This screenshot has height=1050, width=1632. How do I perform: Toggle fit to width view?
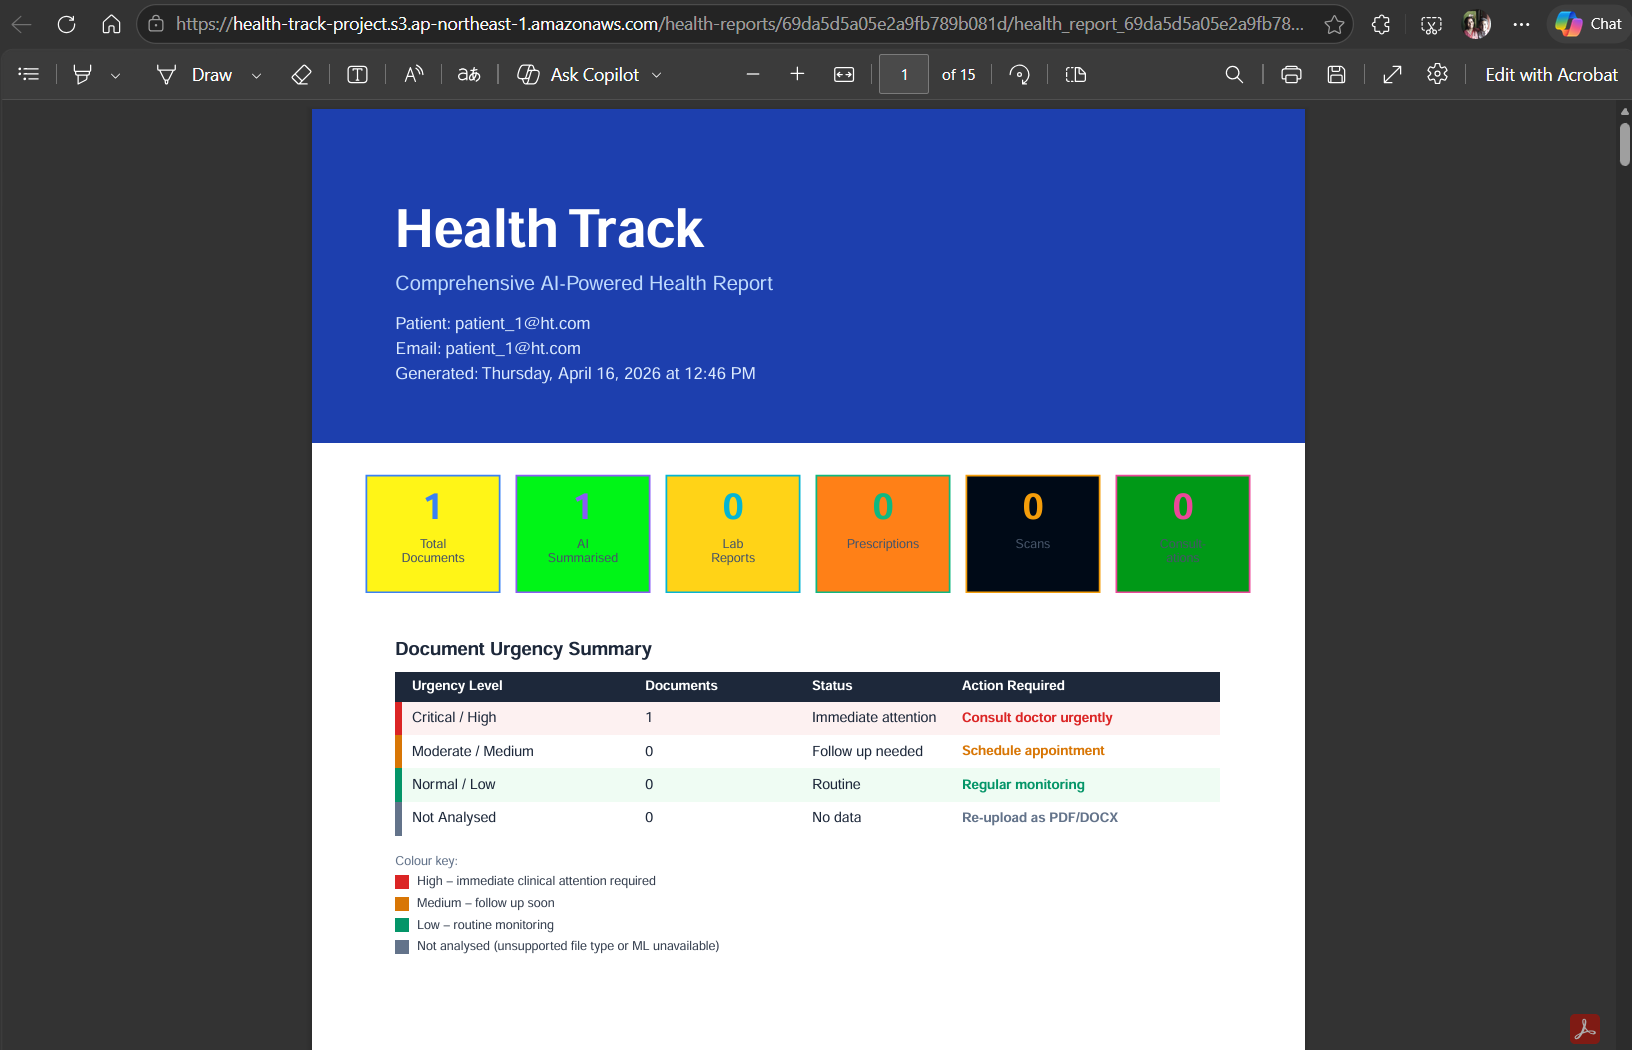click(x=844, y=74)
